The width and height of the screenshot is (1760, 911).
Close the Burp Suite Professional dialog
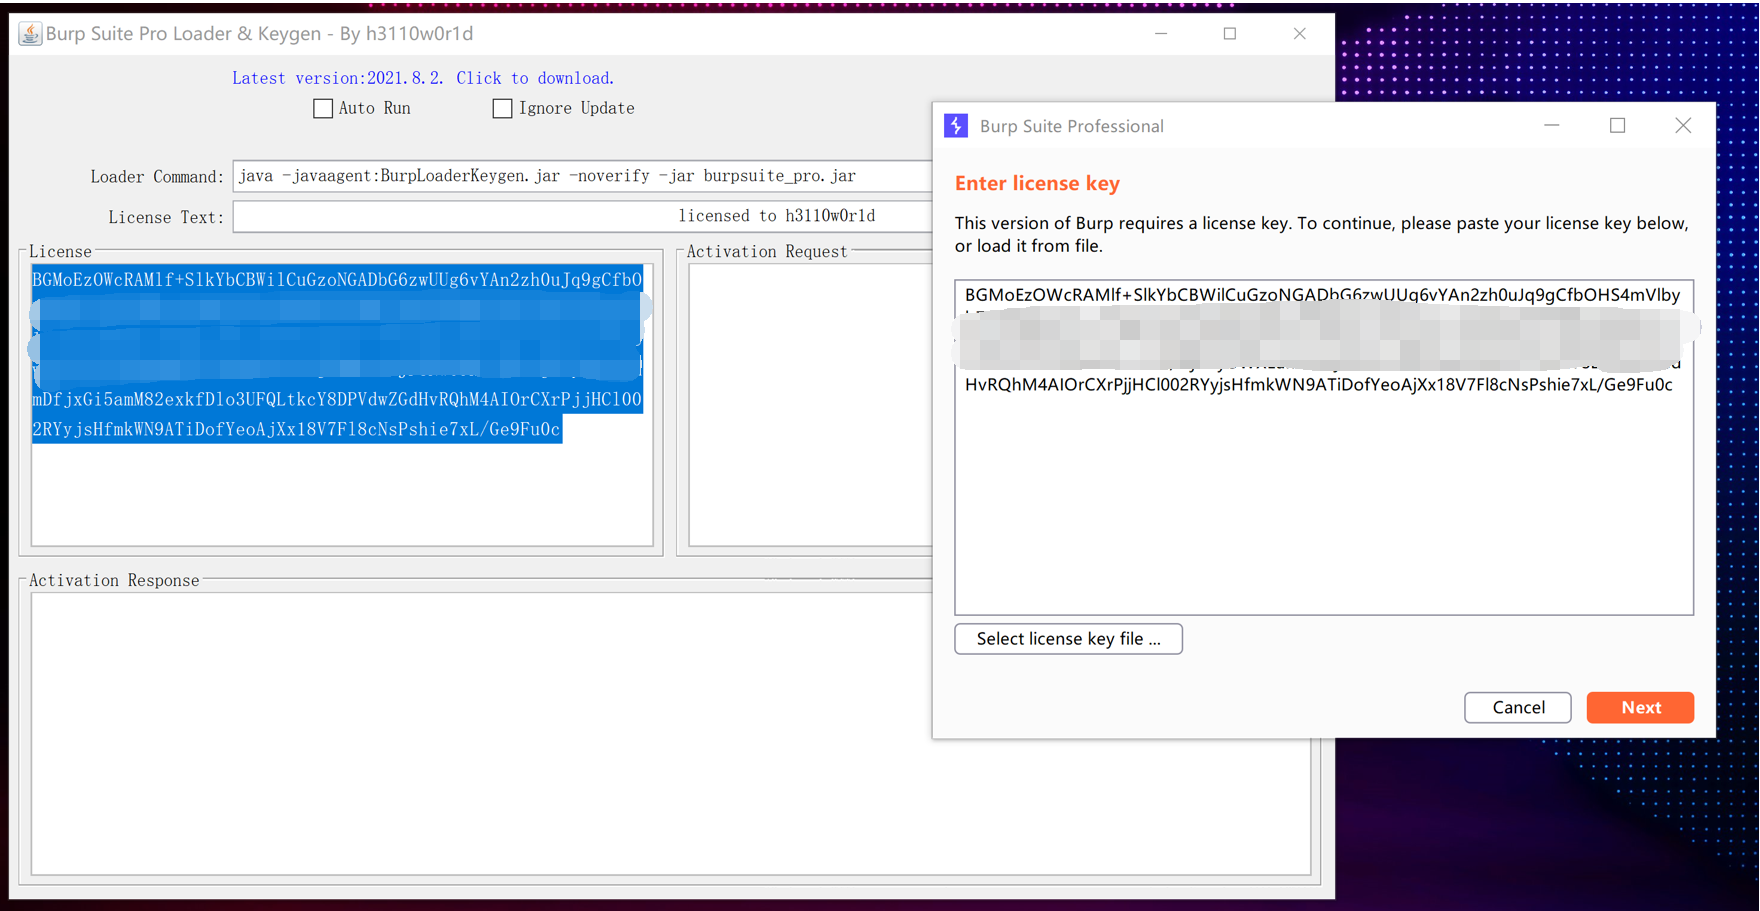coord(1683,126)
